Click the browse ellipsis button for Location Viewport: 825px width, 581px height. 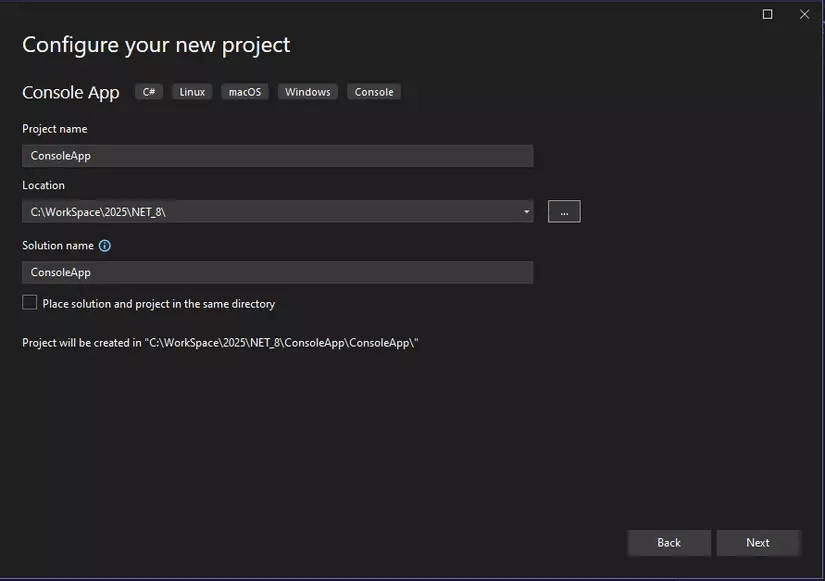point(564,211)
